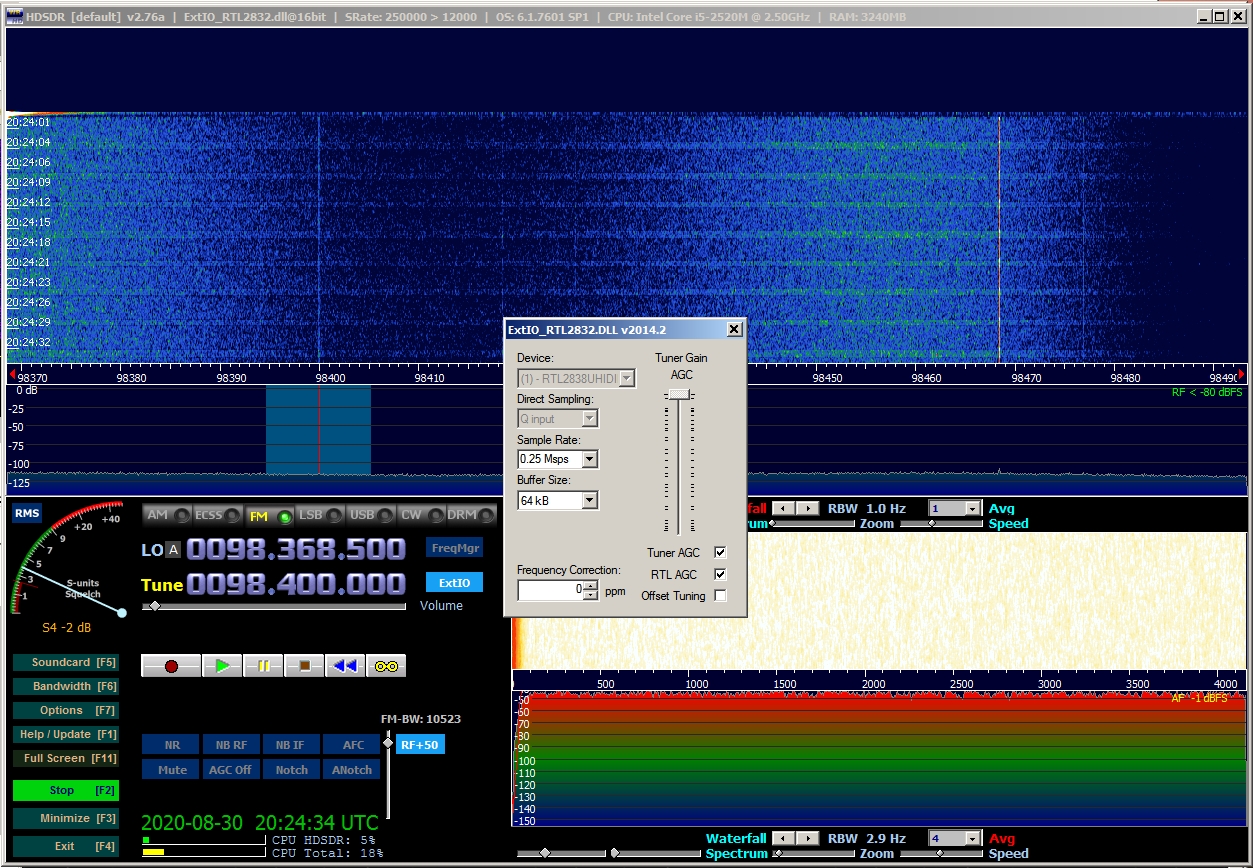Click the left red arrow on the frequency scale
Screen dimensions: 1253x868
point(12,376)
